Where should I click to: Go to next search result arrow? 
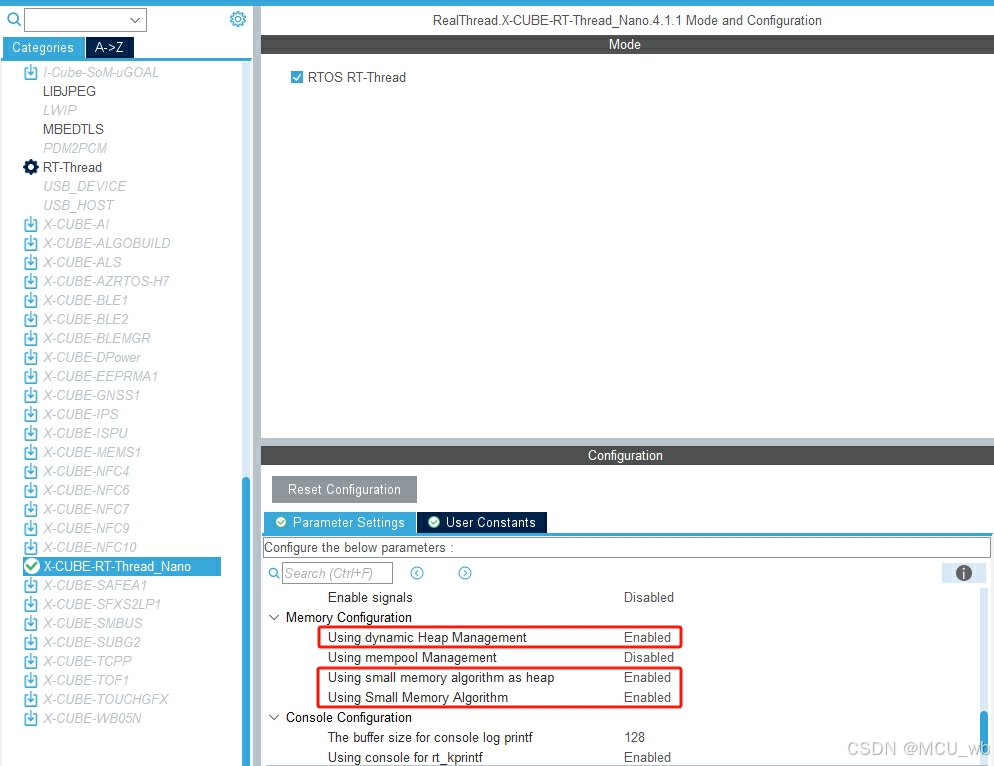(465, 573)
